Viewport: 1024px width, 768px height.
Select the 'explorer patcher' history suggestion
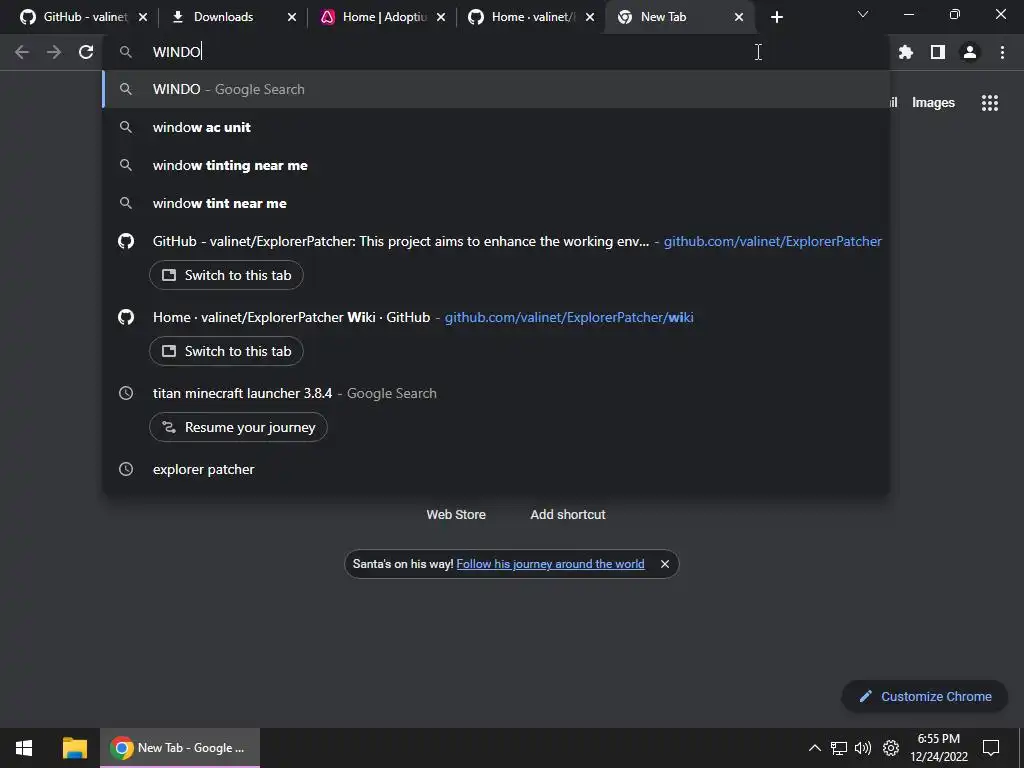tap(496, 469)
